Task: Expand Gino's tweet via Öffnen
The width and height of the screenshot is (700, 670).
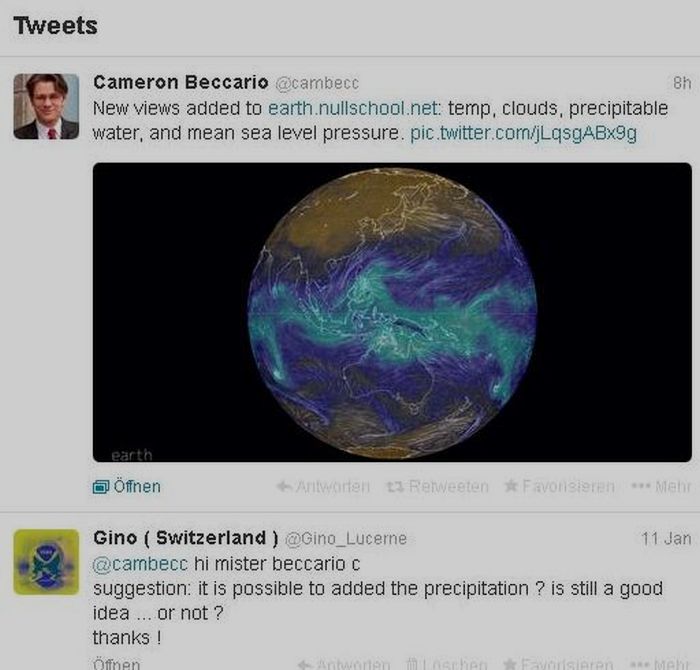Action: click(x=117, y=663)
